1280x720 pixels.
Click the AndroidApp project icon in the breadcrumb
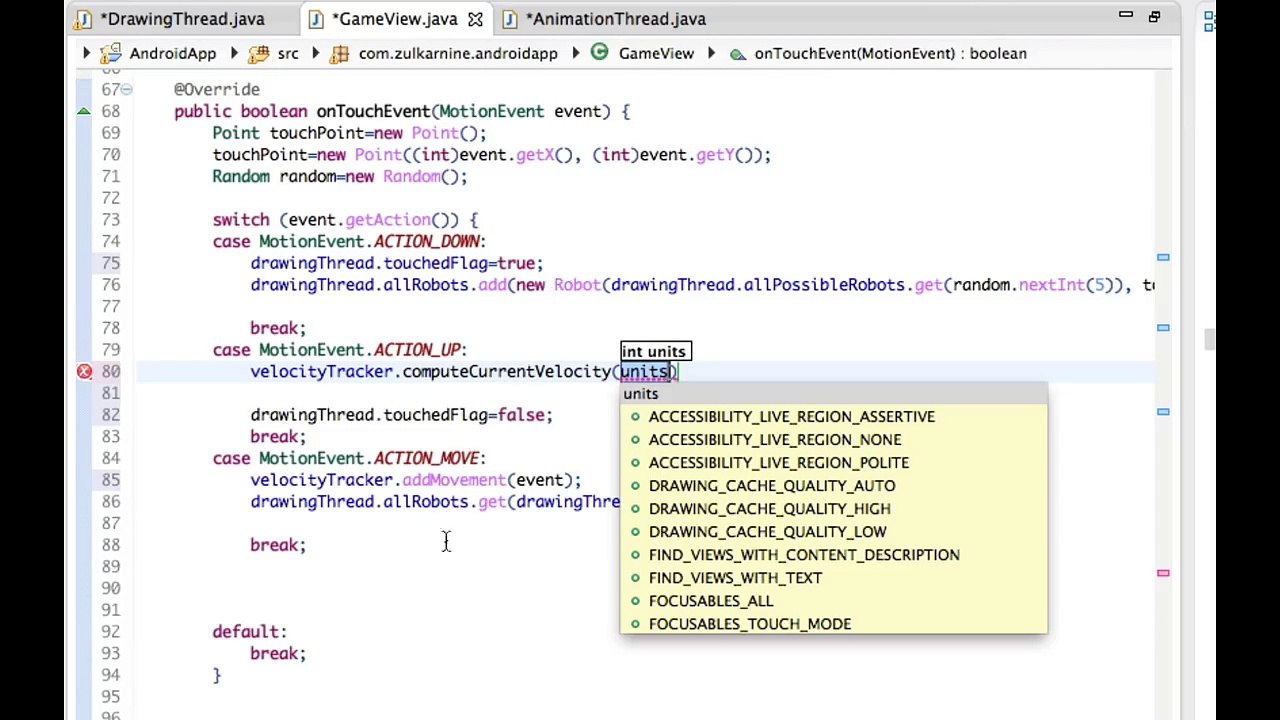click(110, 53)
